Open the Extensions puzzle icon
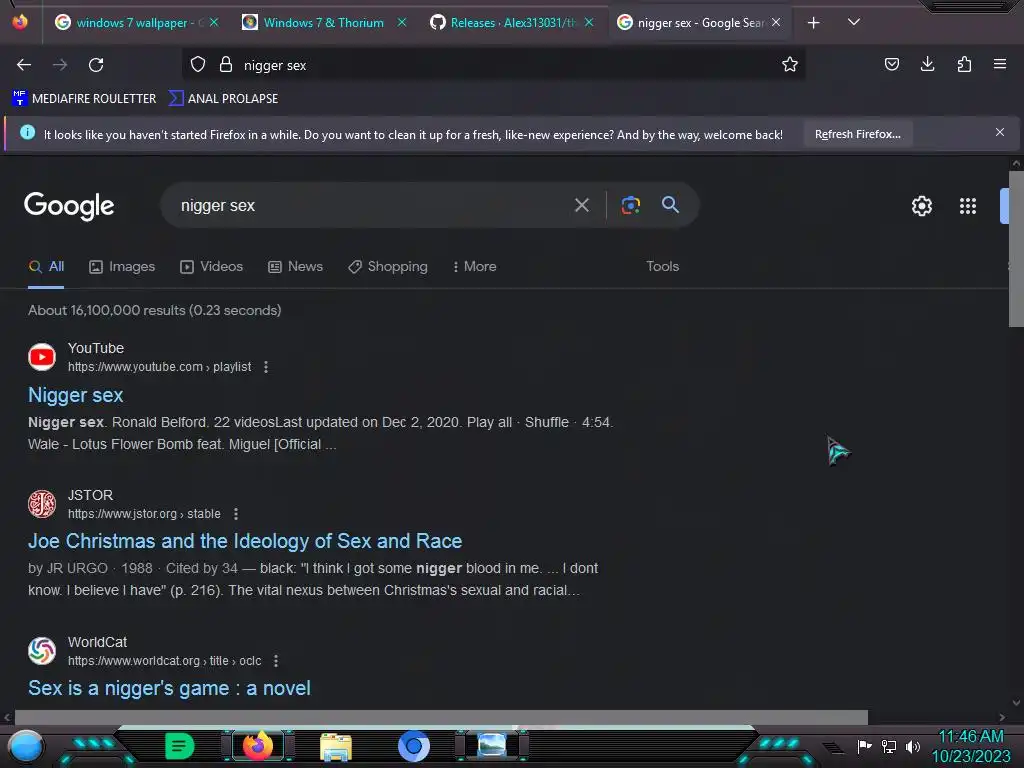This screenshot has height=768, width=1024. [964, 64]
